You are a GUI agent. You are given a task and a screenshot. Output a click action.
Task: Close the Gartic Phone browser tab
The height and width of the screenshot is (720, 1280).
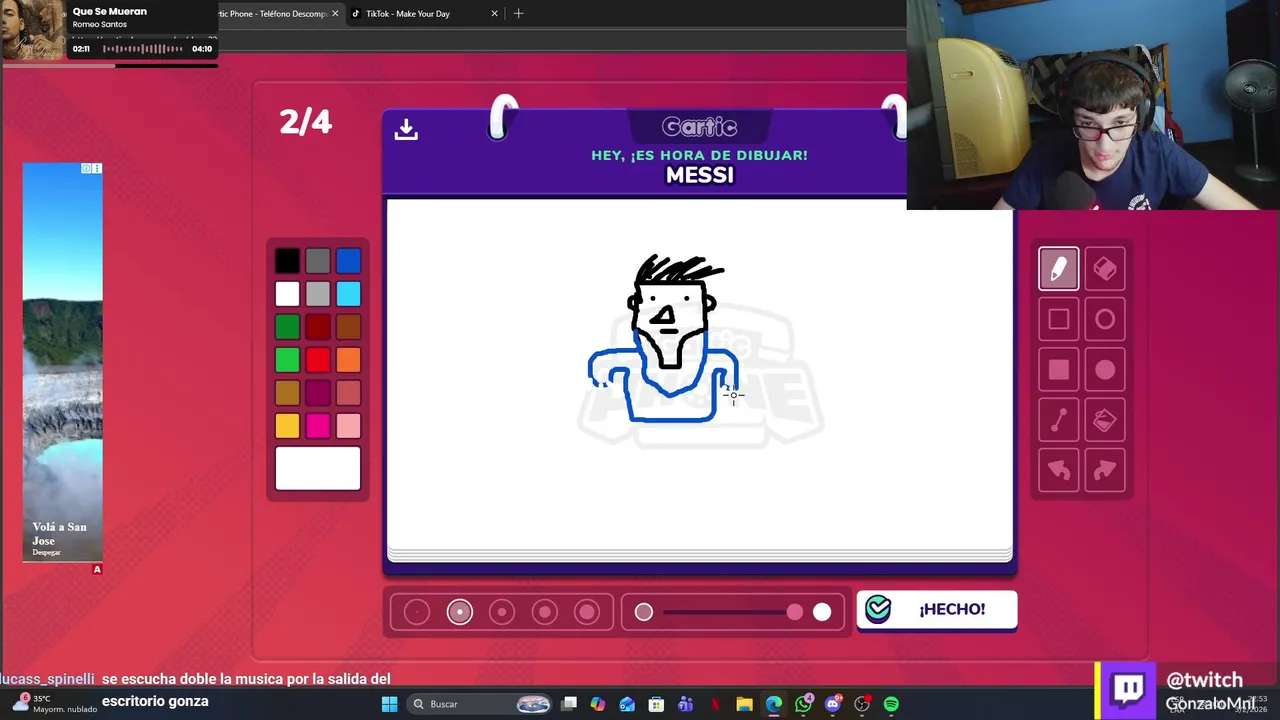[335, 14]
